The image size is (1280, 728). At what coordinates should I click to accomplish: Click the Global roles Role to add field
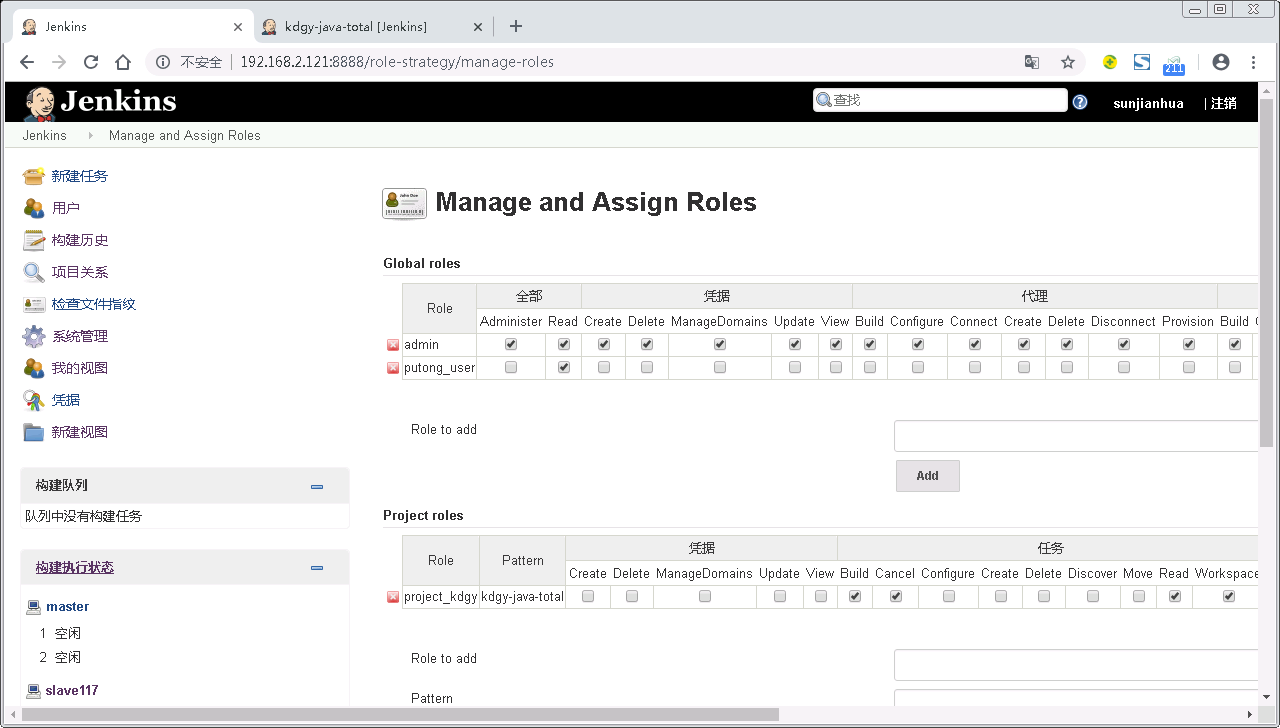pos(1076,436)
